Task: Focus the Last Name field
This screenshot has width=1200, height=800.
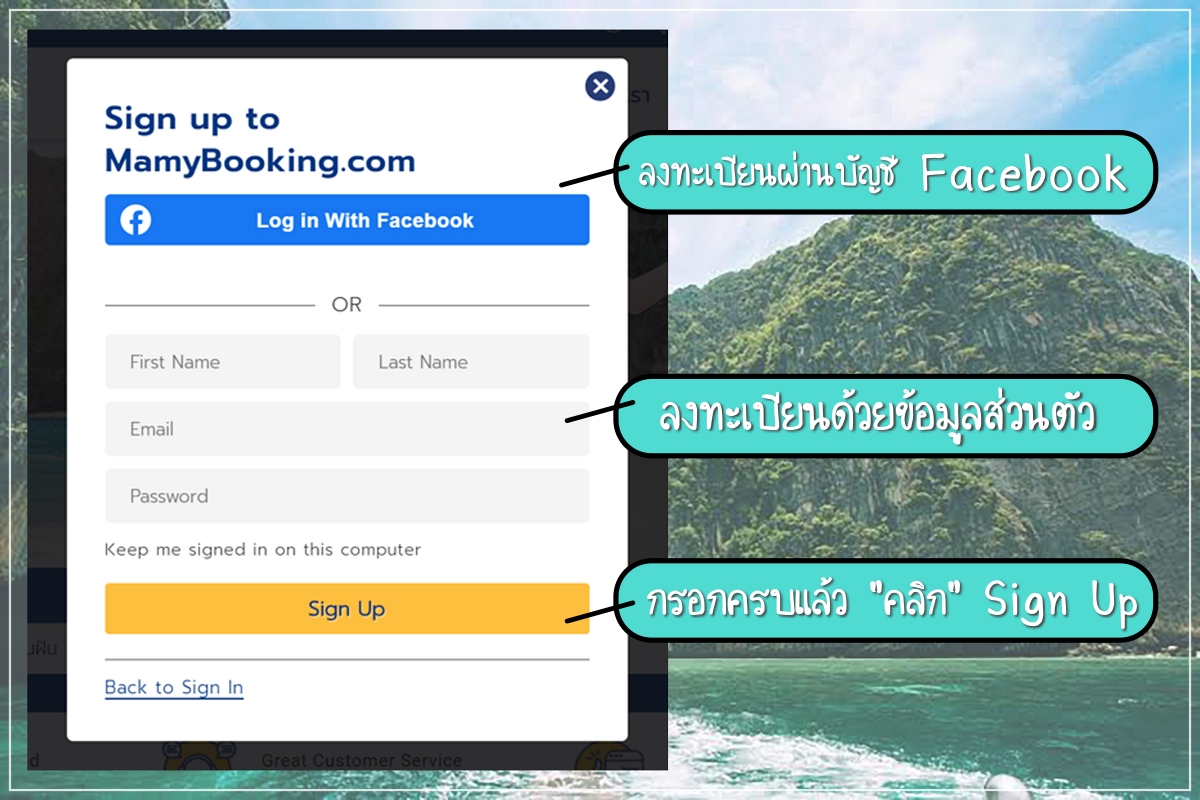Action: (471, 362)
